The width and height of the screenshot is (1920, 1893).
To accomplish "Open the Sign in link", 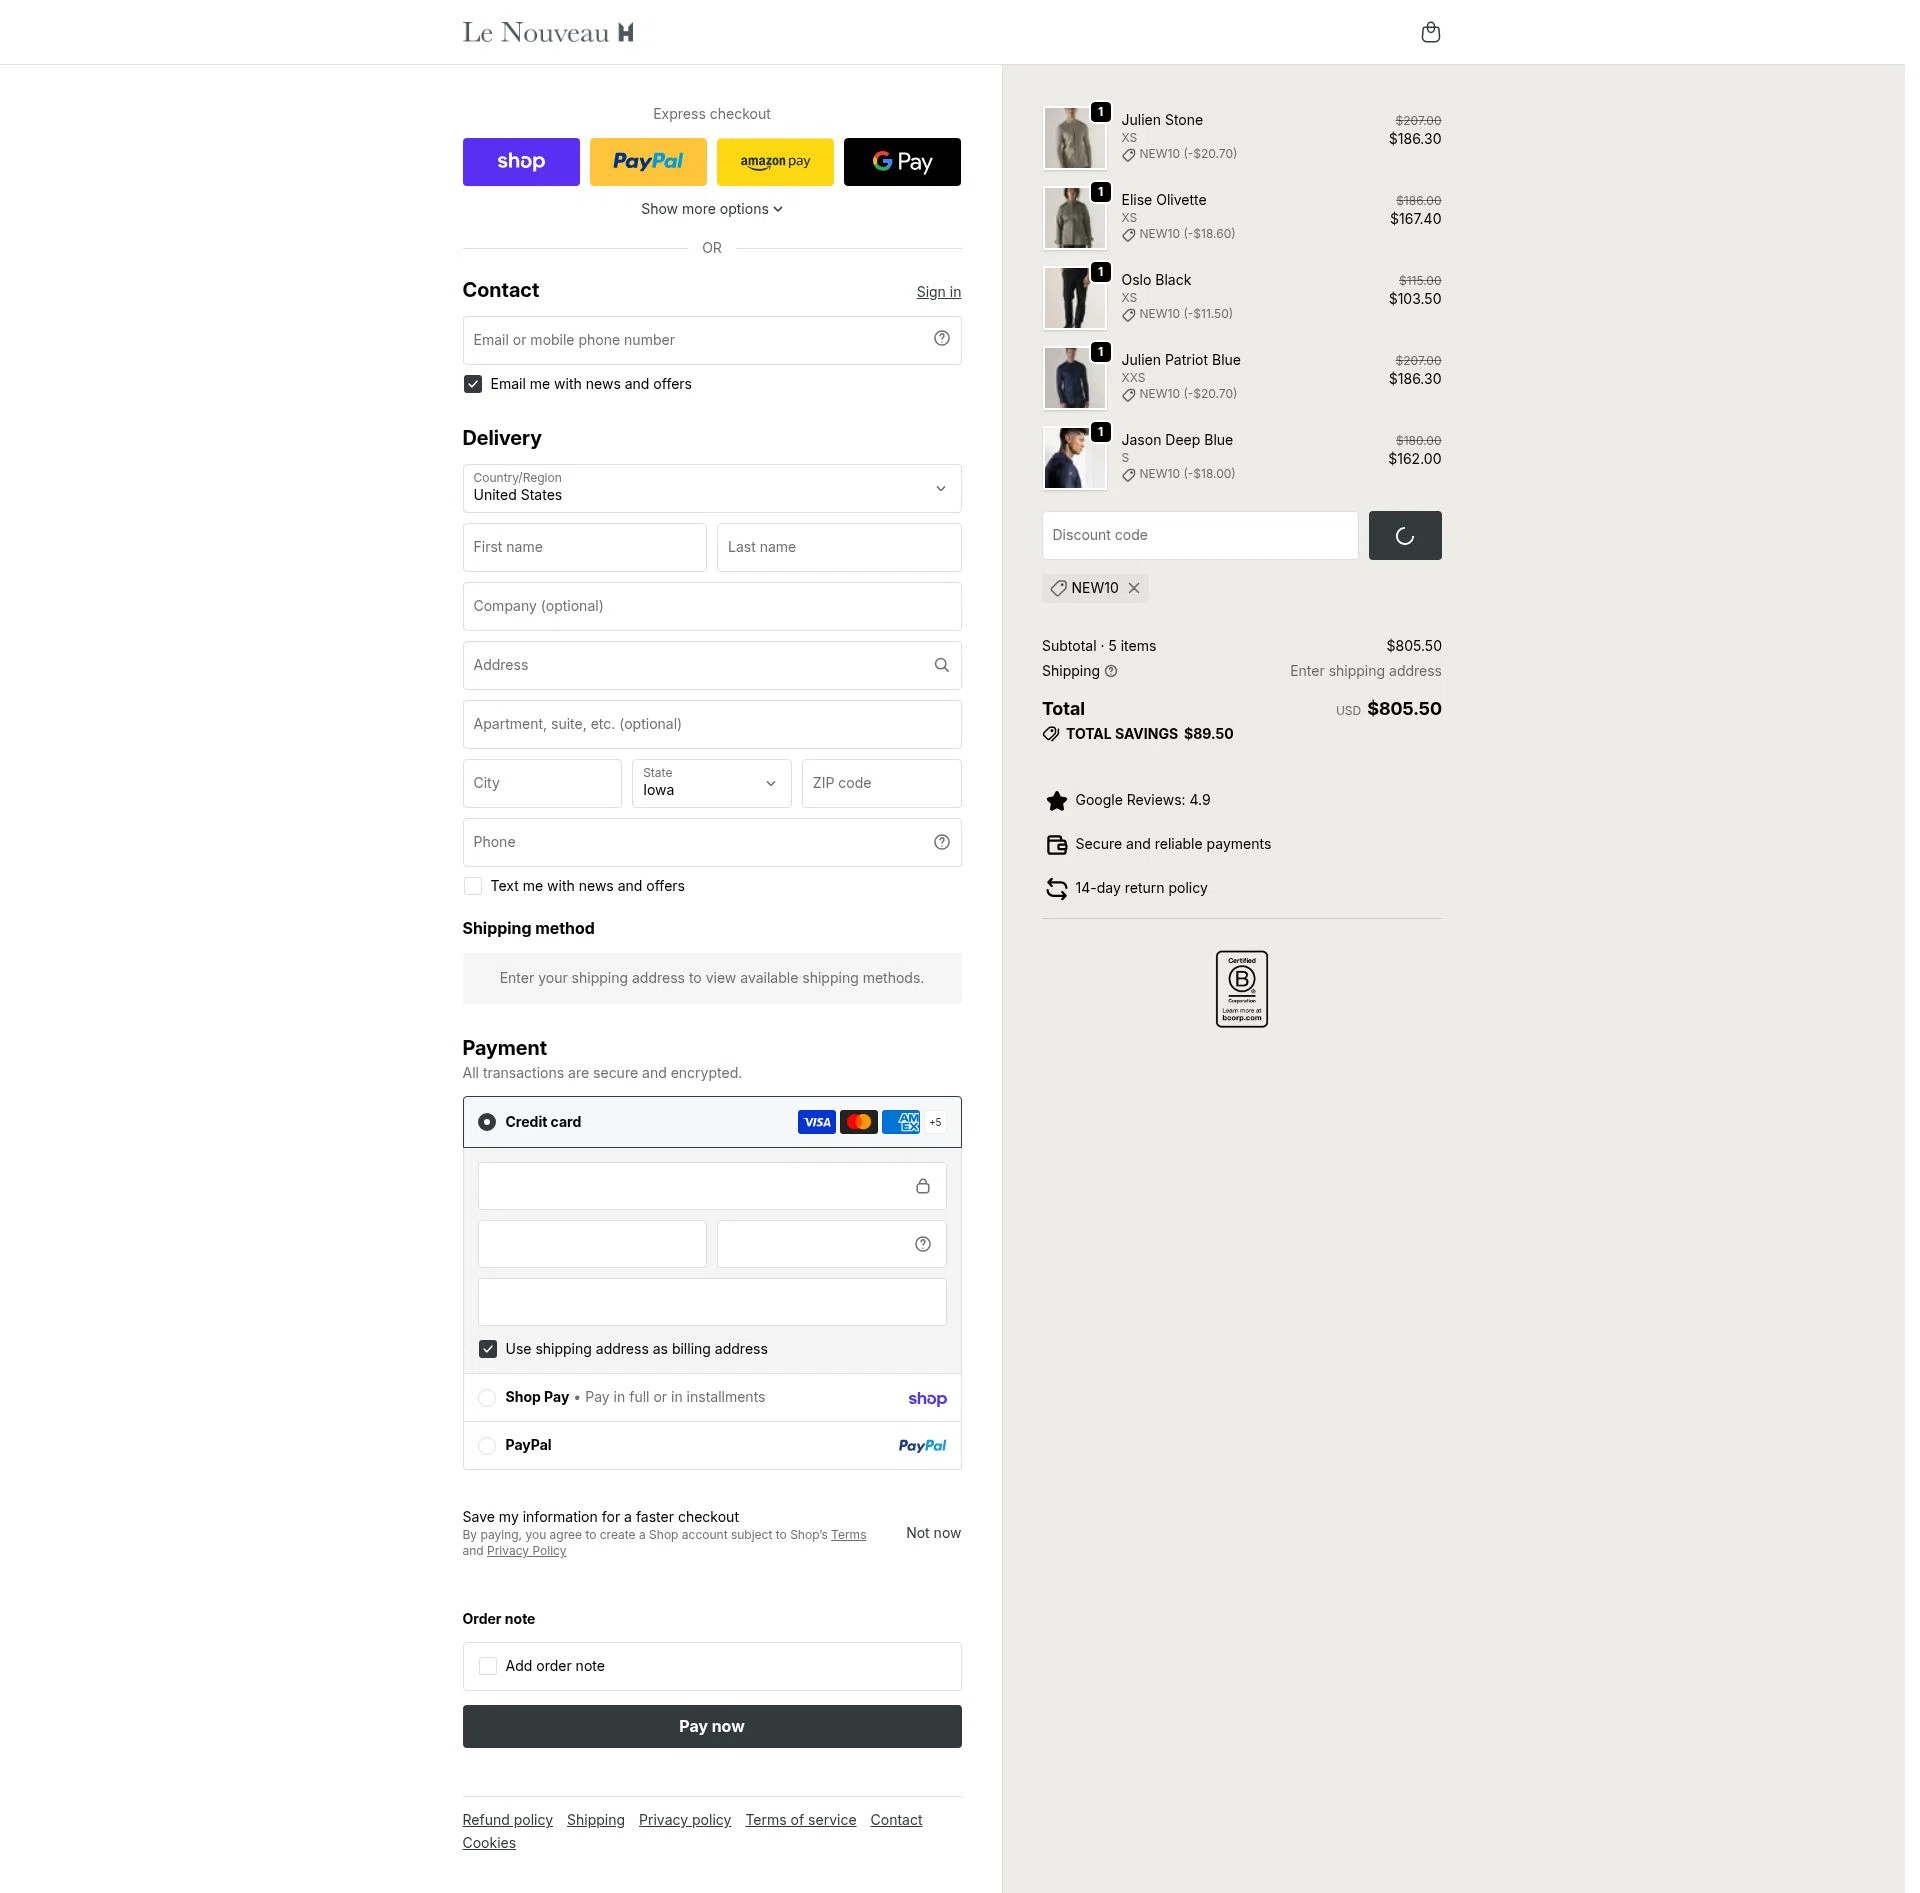I will tap(938, 292).
